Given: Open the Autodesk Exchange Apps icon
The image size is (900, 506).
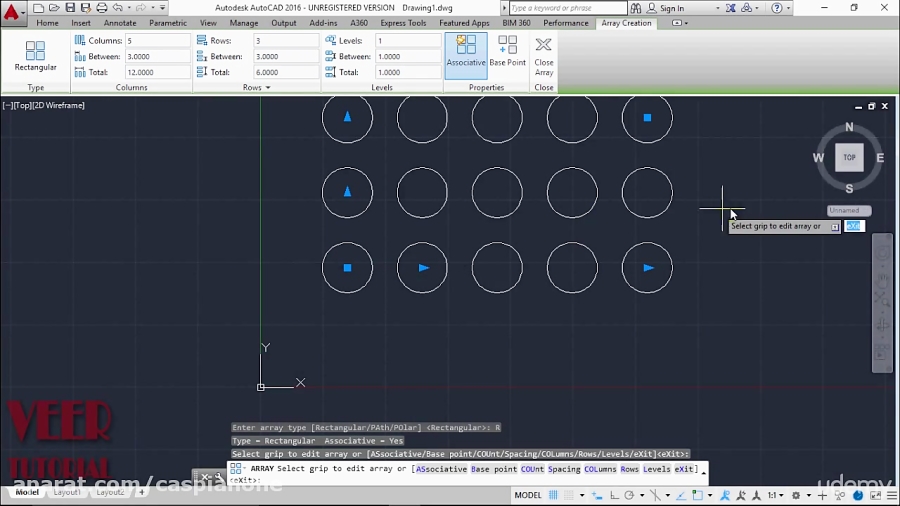Looking at the screenshot, I should tap(731, 8).
